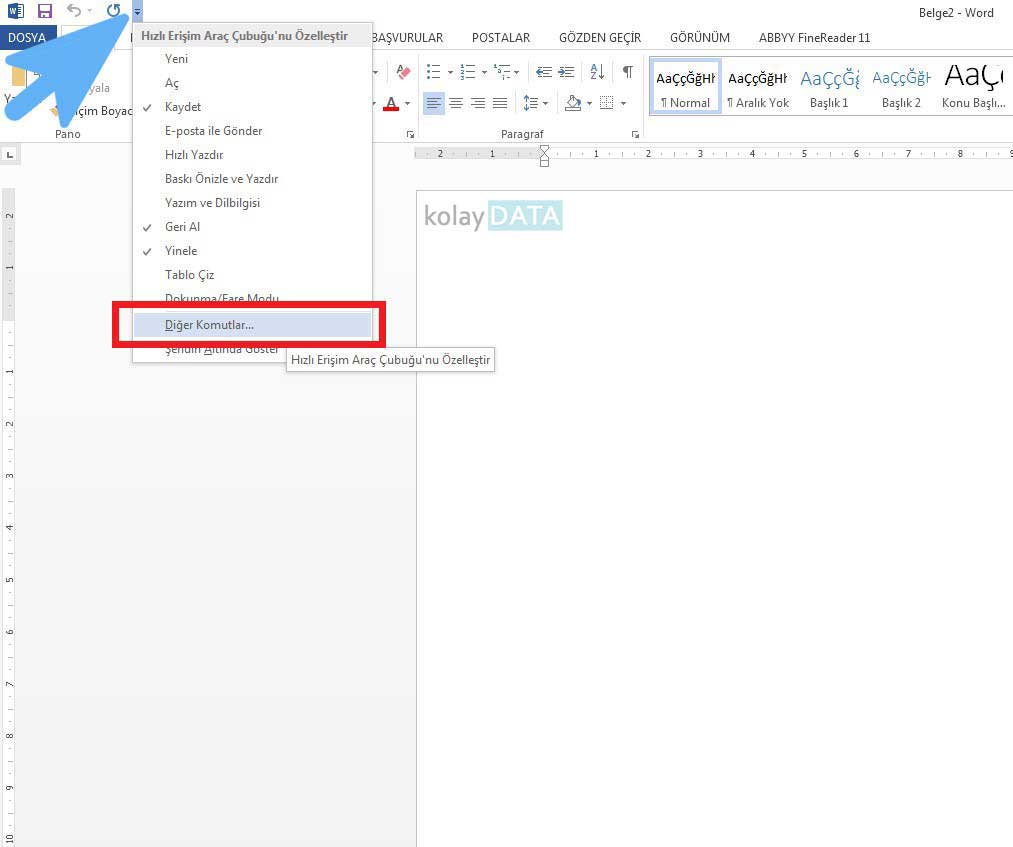Open the shading bucket icon
Viewport: 1013px width, 847px height.
point(573,103)
